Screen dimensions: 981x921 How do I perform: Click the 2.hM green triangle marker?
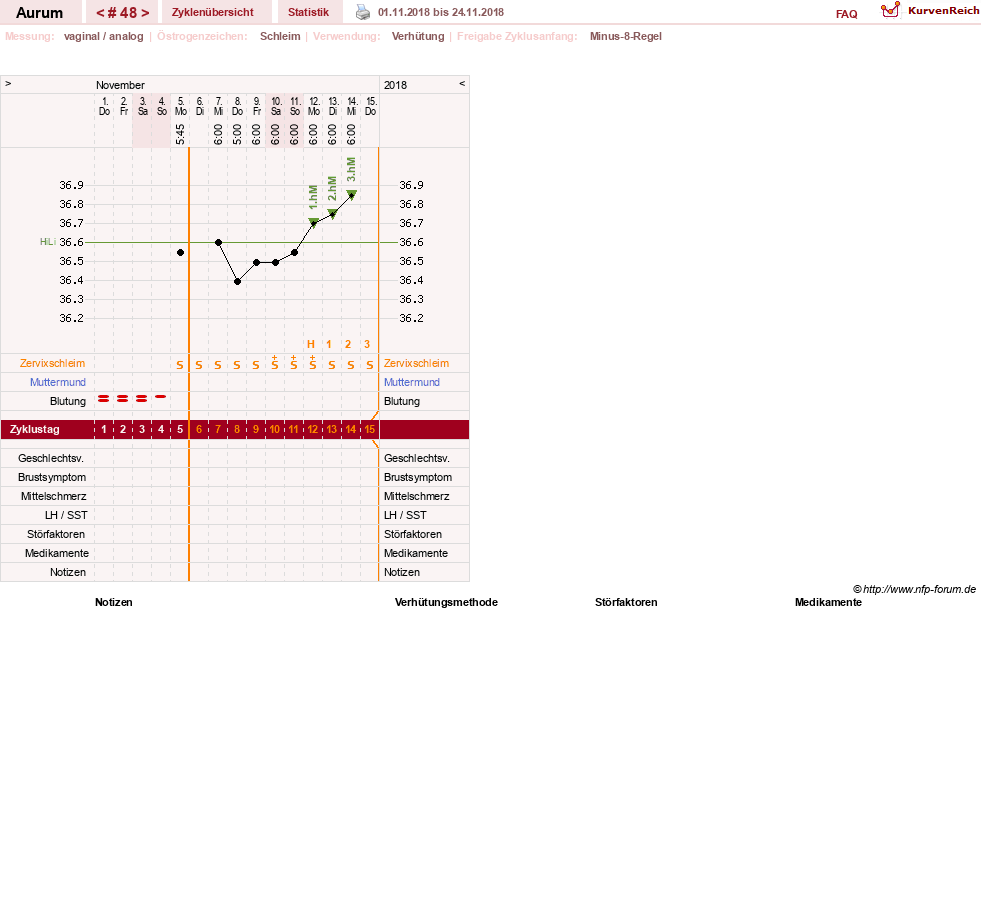(332, 213)
